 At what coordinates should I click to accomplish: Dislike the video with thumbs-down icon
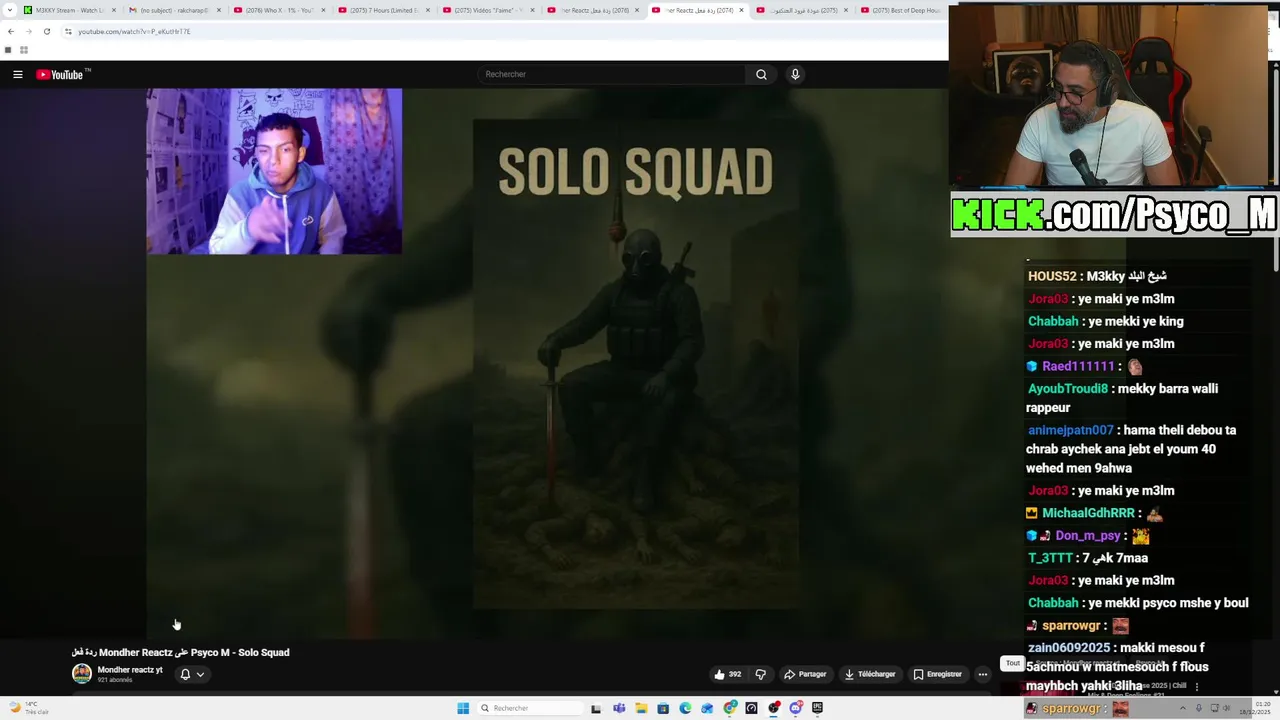761,674
